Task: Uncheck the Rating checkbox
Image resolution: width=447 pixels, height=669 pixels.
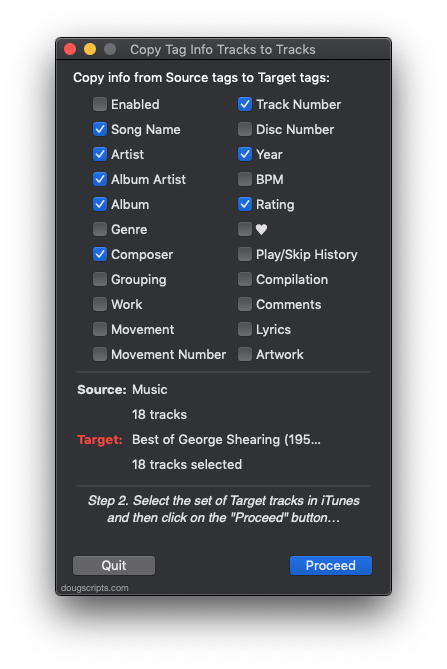Action: click(x=245, y=204)
